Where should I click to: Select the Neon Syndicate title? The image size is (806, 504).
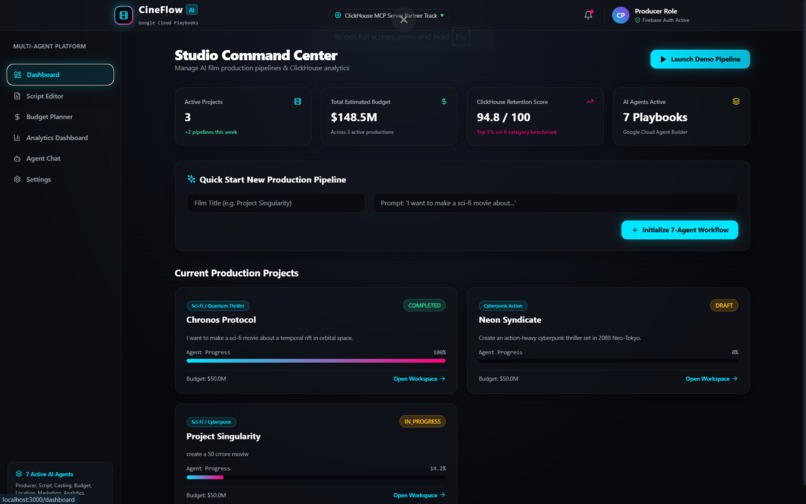pyautogui.click(x=509, y=320)
